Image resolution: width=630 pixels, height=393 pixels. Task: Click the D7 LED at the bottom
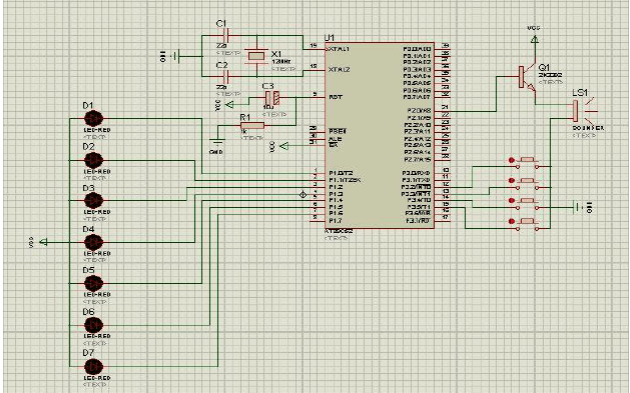pos(94,366)
